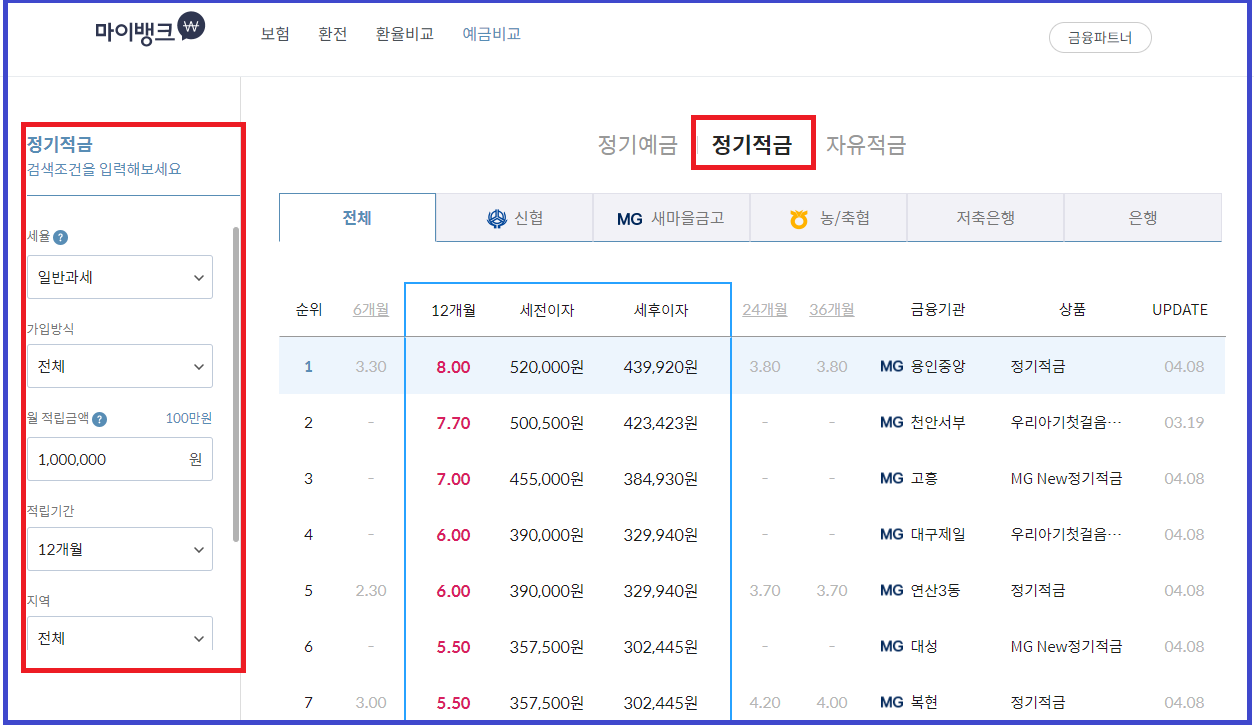Click the 100만원 quick amount link
Image resolution: width=1254 pixels, height=725 pixels.
(189, 419)
